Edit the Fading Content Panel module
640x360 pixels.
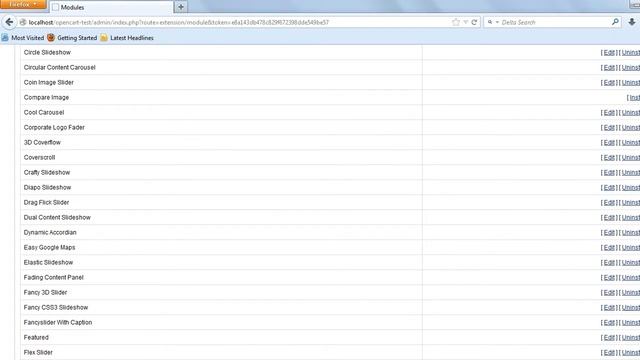tap(609, 278)
